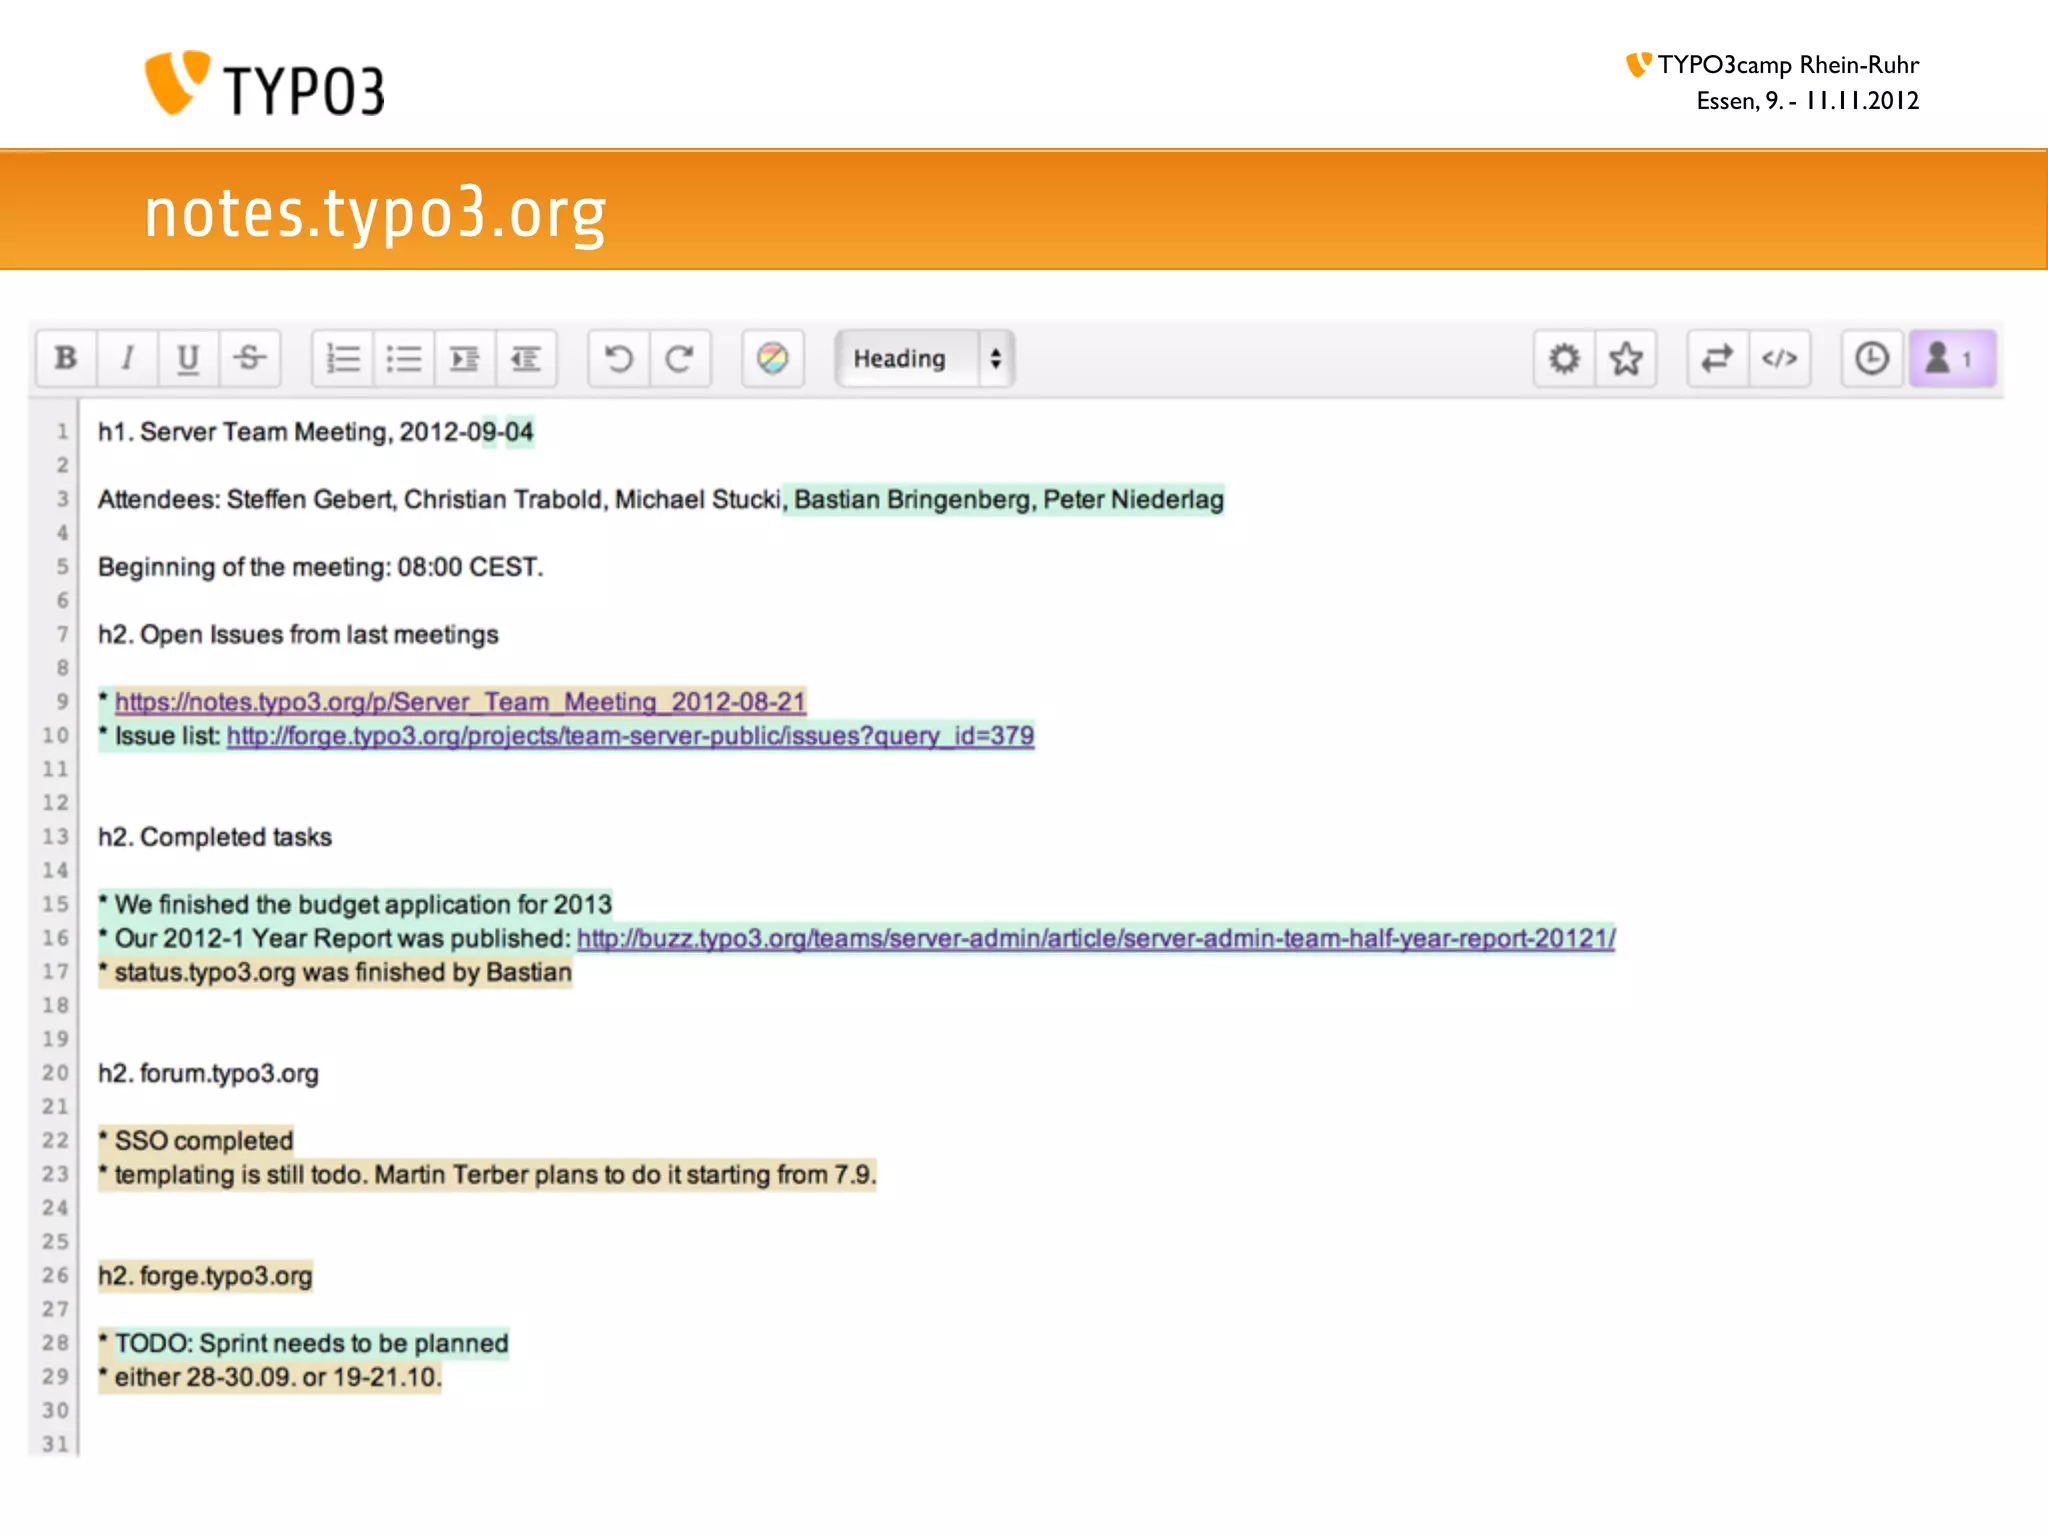
Task: Apply strikethrough formatting
Action: coord(249,358)
